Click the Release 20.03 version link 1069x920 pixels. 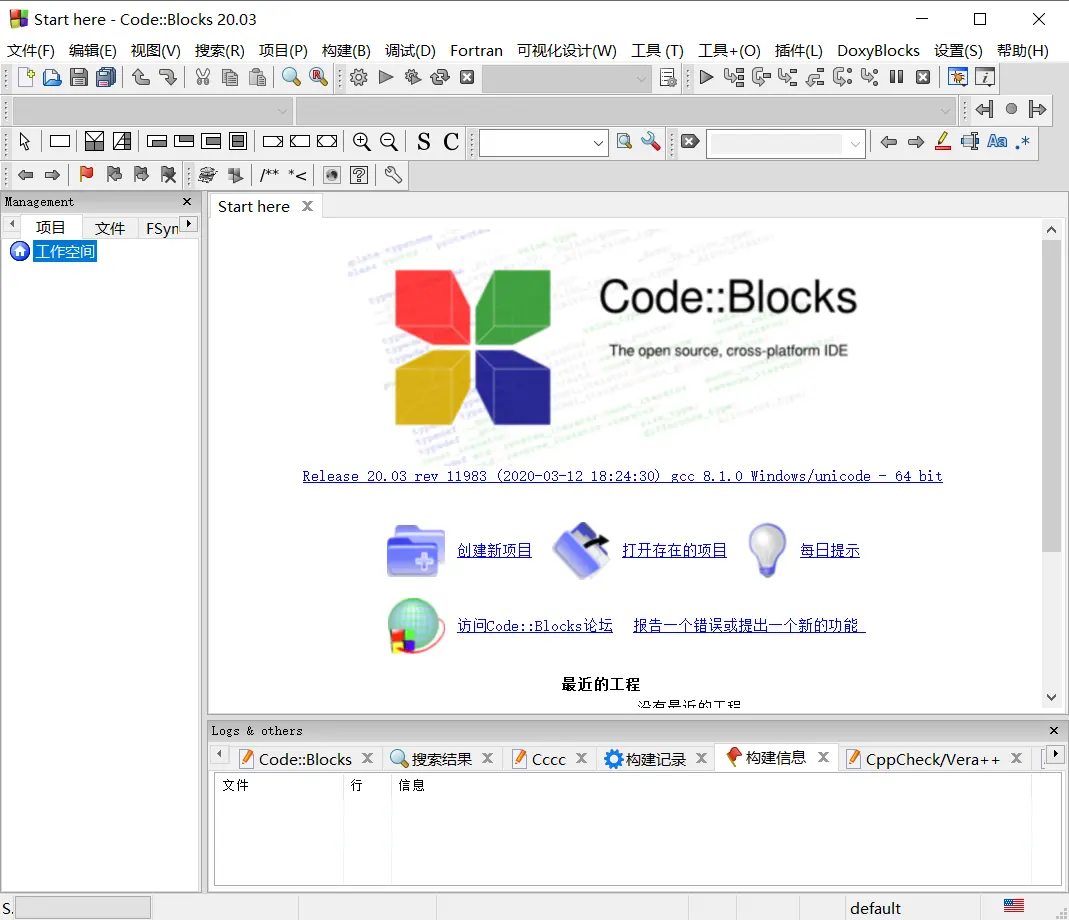click(x=622, y=476)
